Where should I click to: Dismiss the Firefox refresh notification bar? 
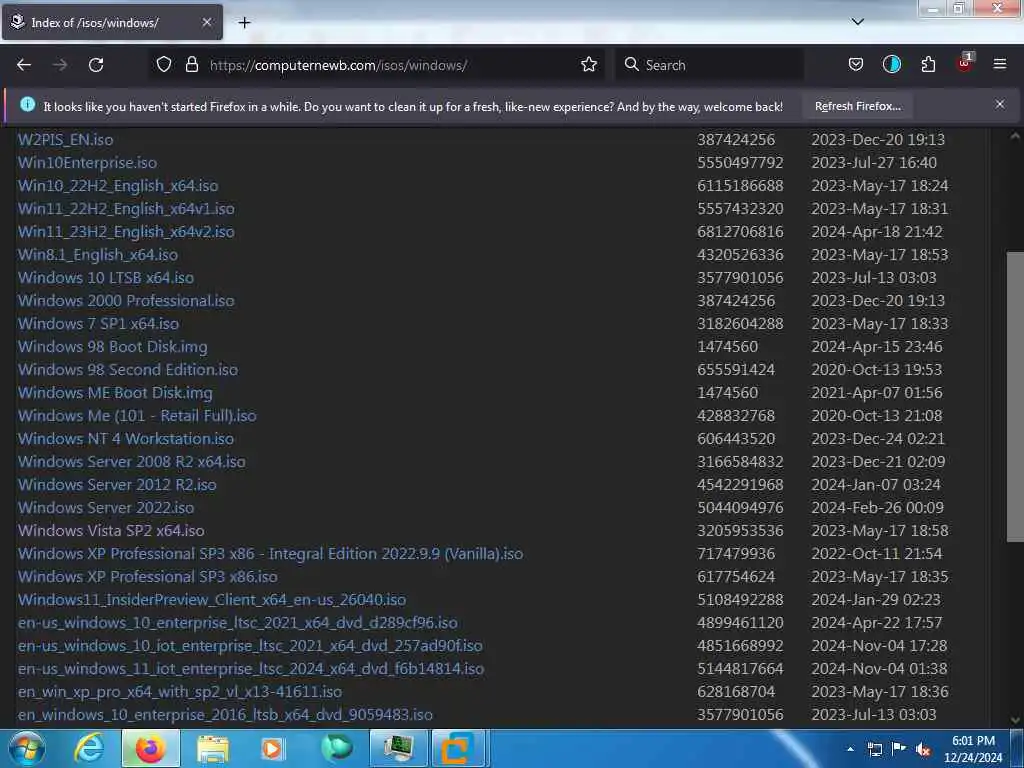coord(999,104)
